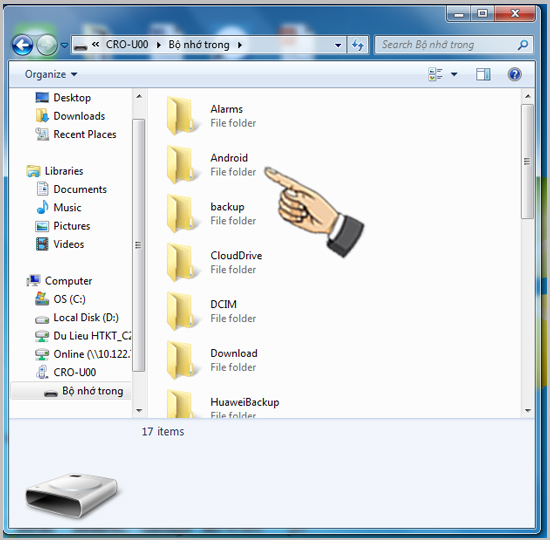Minimize the Explorer window
550x540 pixels.
[x=458, y=14]
